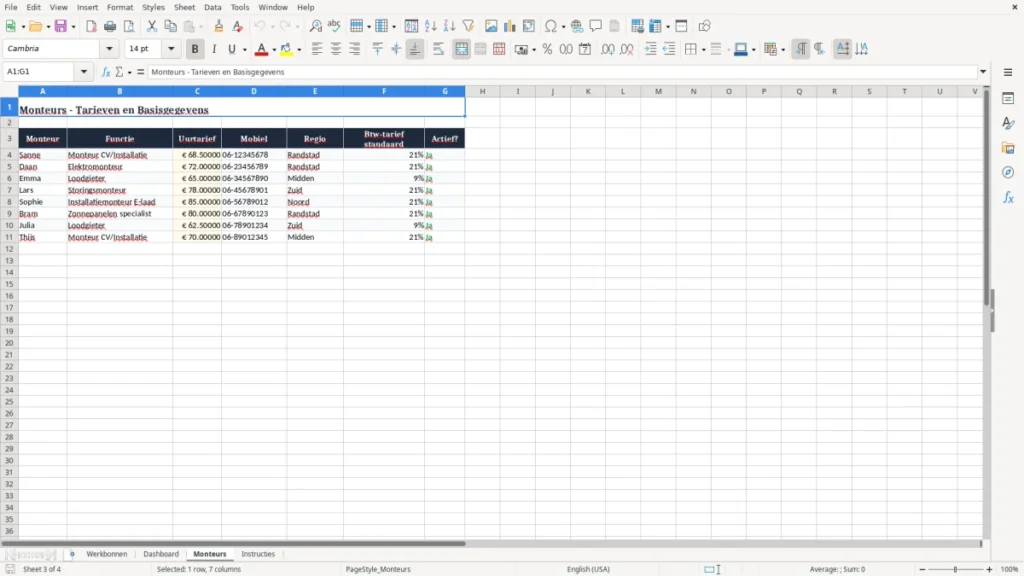Toggle Italic formatting
This screenshot has width=1024, height=576.
[214, 49]
